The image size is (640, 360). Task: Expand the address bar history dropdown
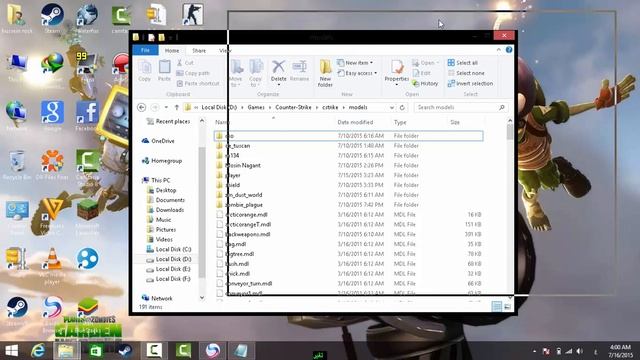(391, 107)
